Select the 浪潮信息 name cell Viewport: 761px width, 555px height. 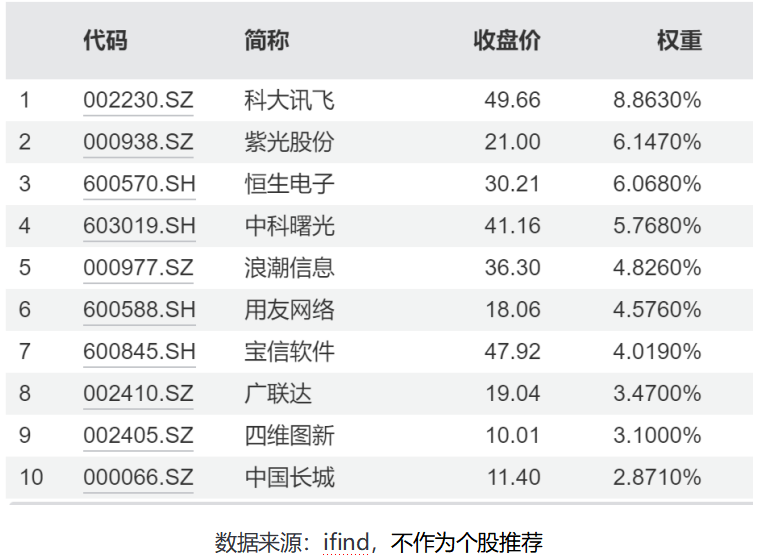coord(289,268)
